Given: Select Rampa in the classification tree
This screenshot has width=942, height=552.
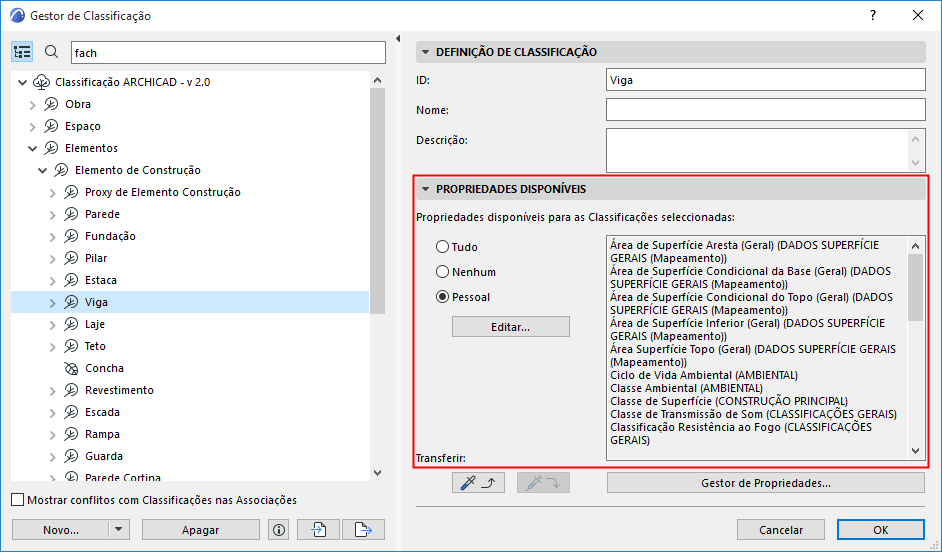Looking at the screenshot, I should coord(102,434).
